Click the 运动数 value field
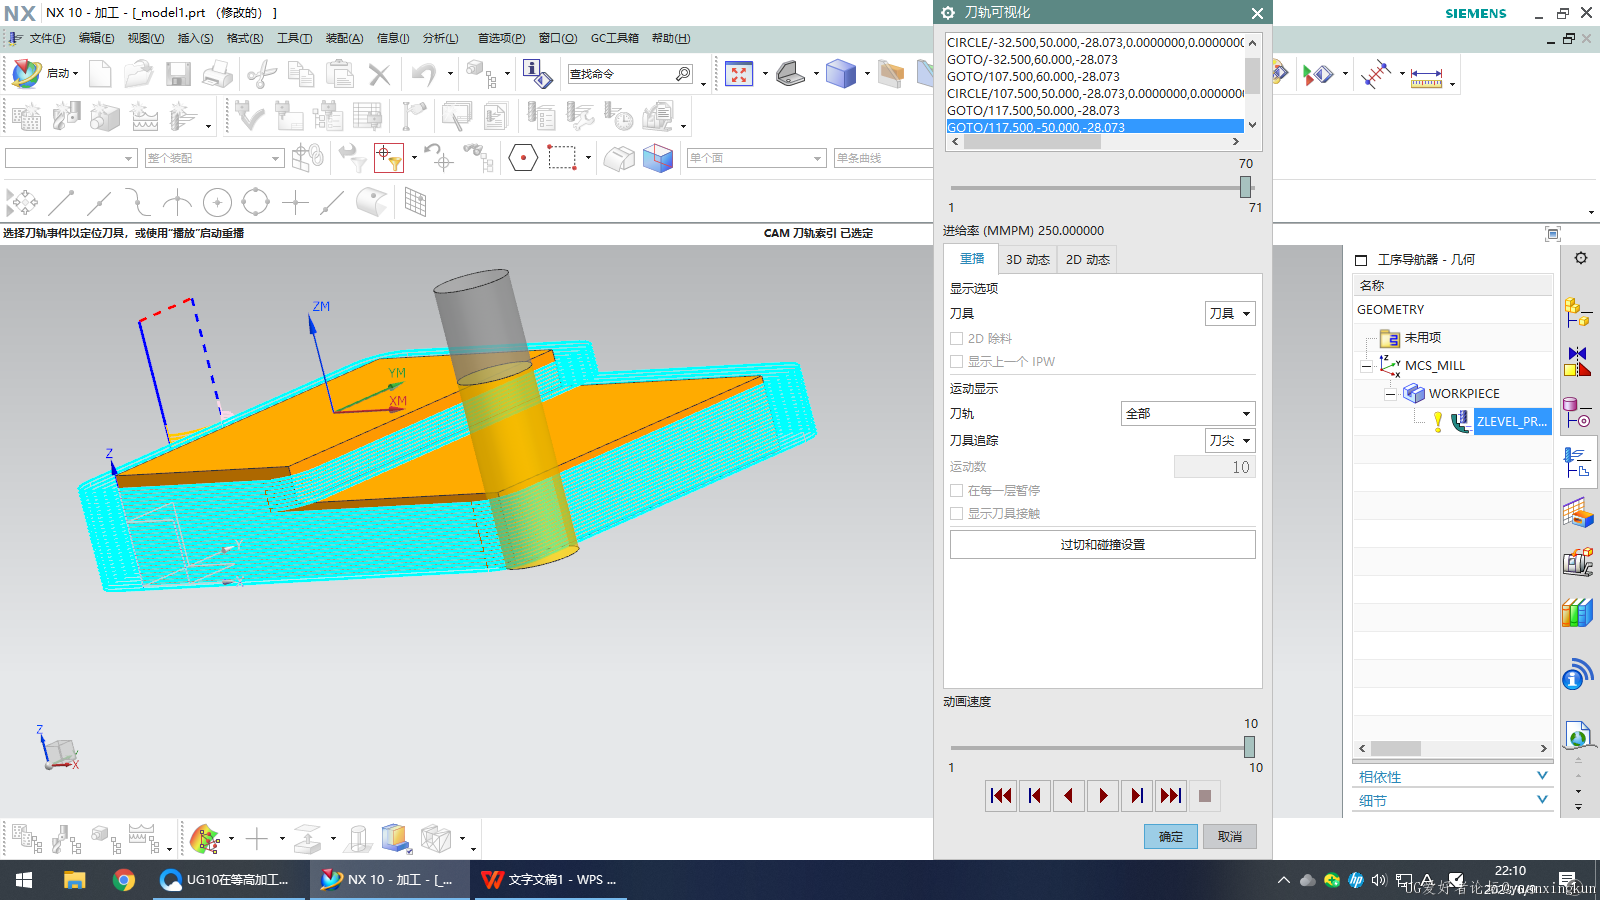The image size is (1600, 900). coord(1214,467)
